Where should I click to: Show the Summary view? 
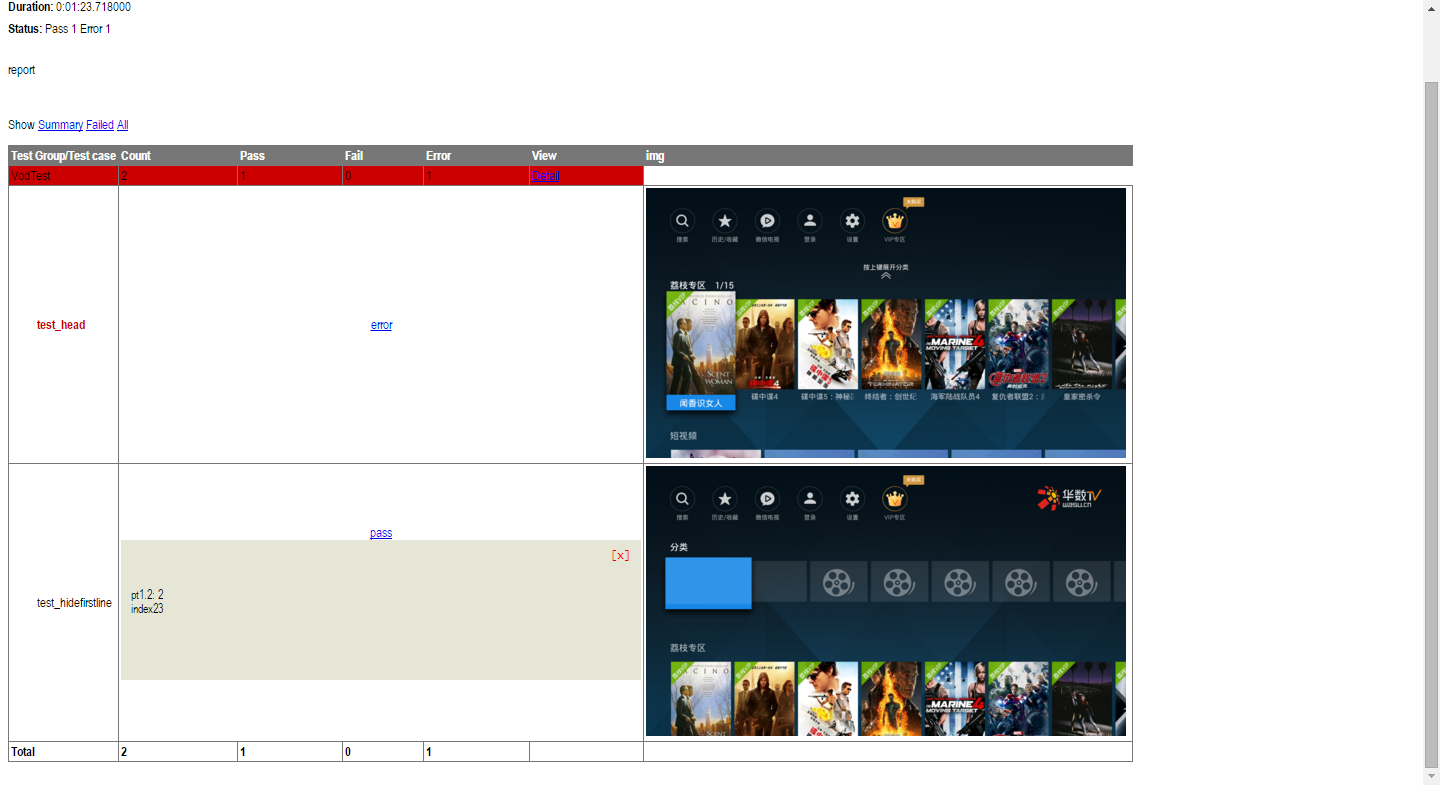pos(60,125)
